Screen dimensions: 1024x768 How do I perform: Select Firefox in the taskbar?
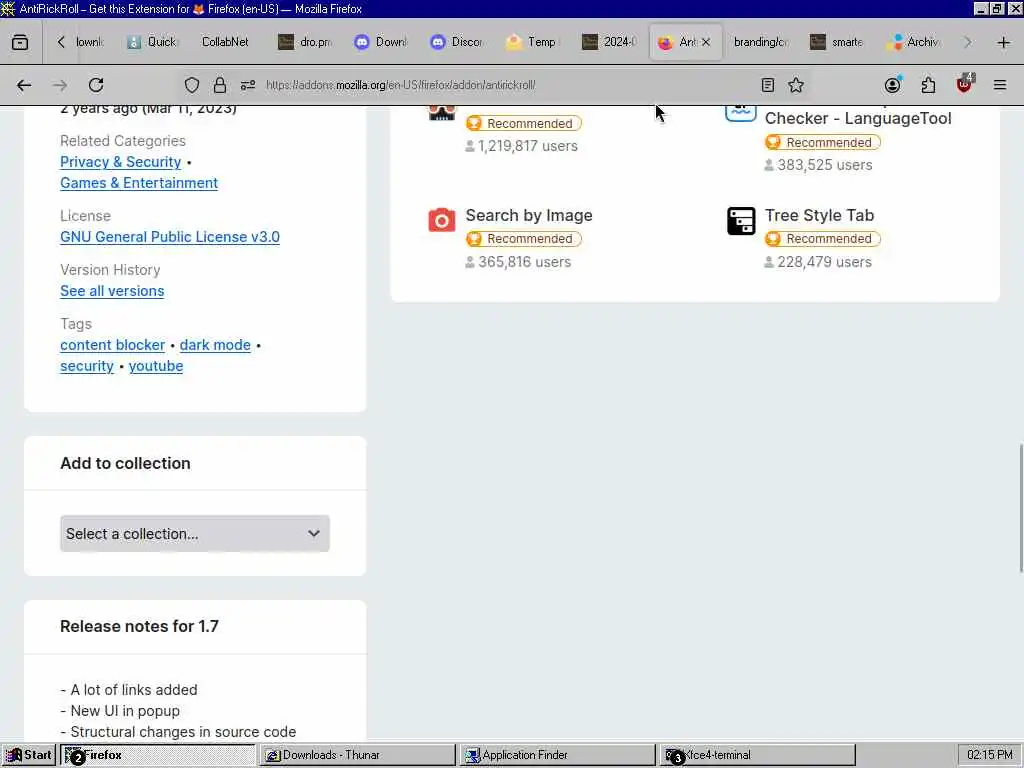click(x=157, y=755)
